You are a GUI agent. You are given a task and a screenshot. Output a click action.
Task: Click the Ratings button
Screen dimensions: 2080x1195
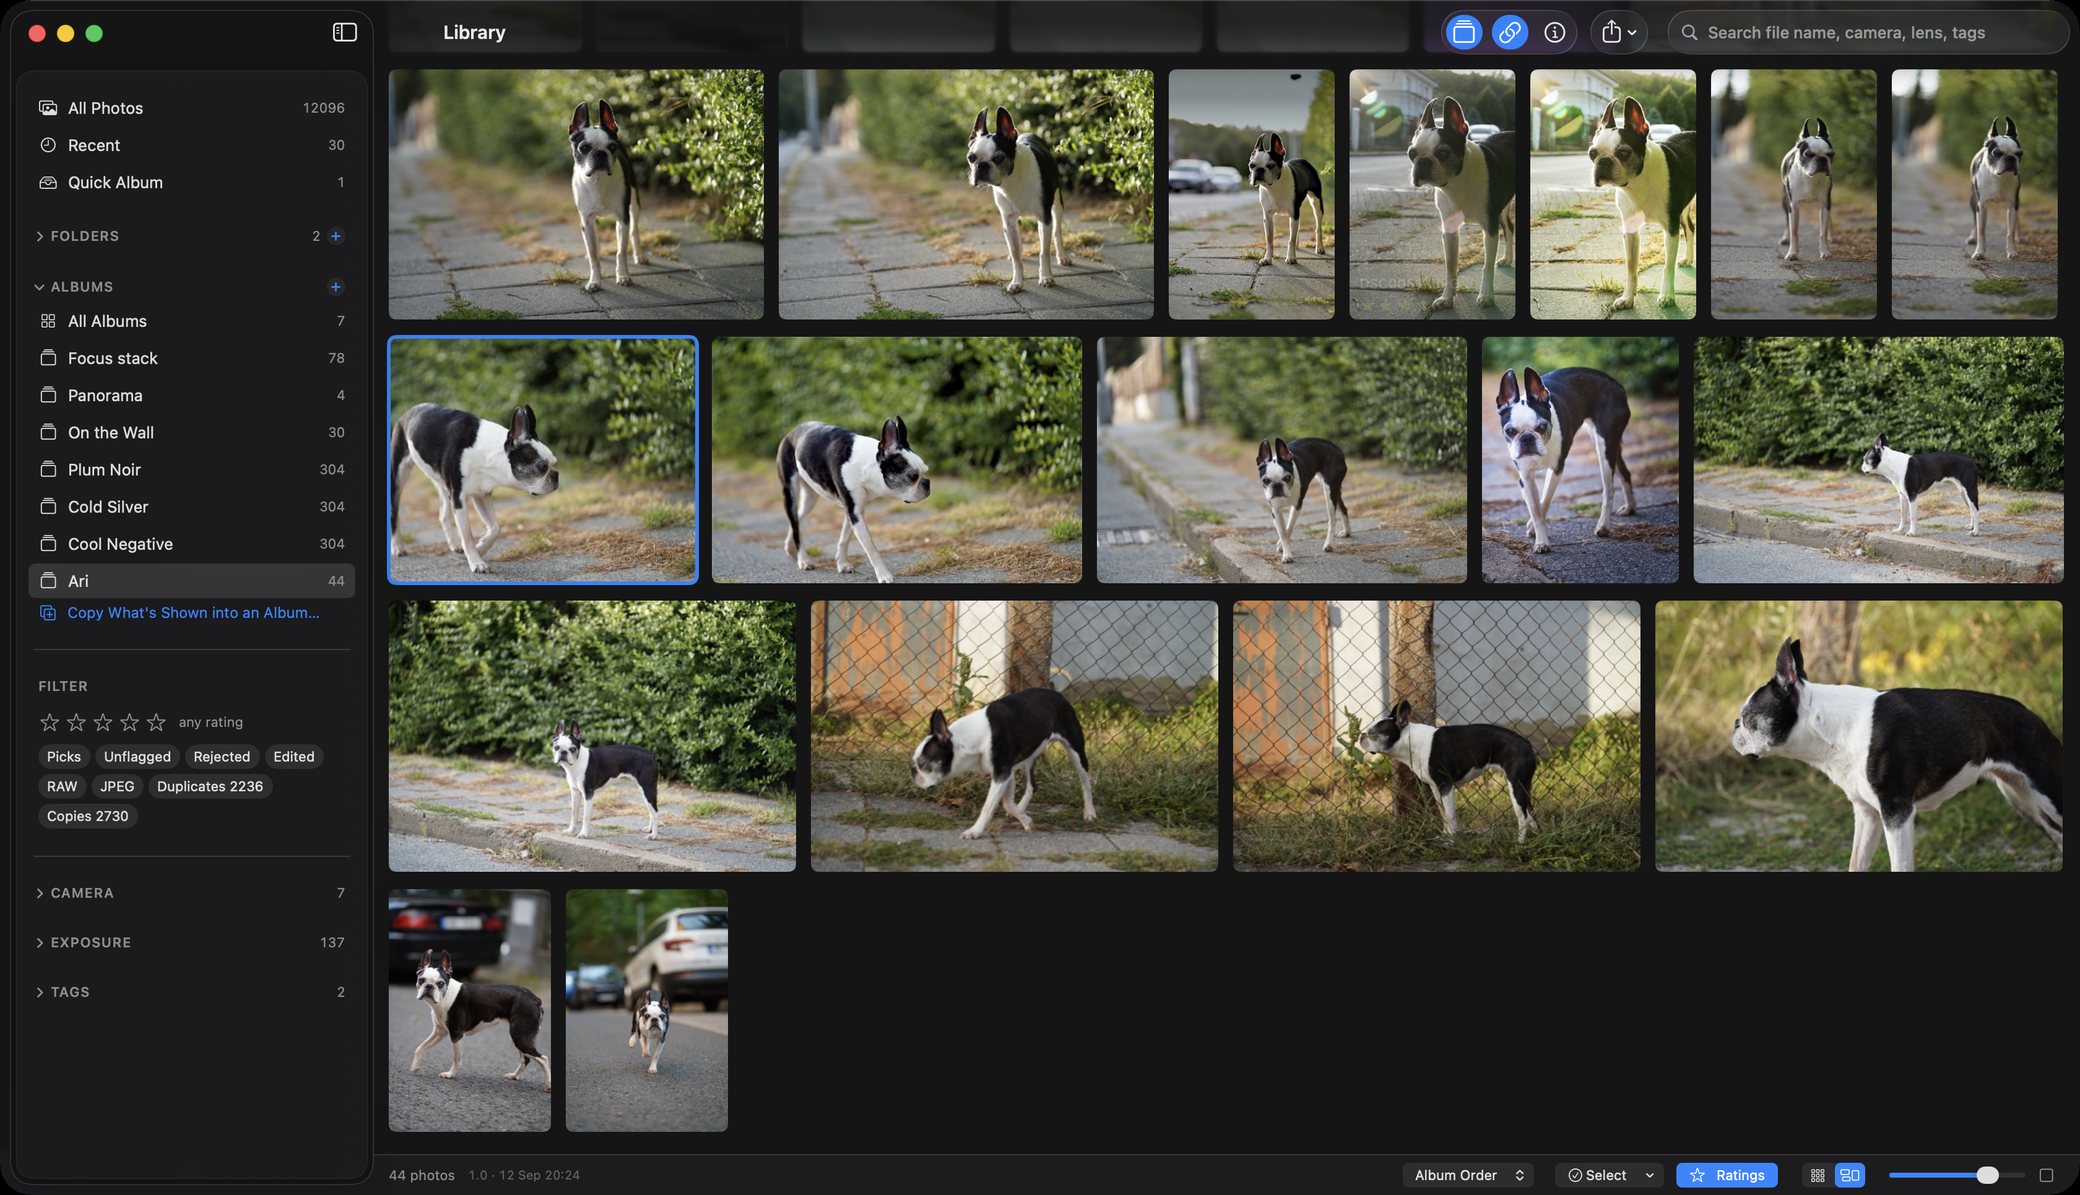1727,1175
